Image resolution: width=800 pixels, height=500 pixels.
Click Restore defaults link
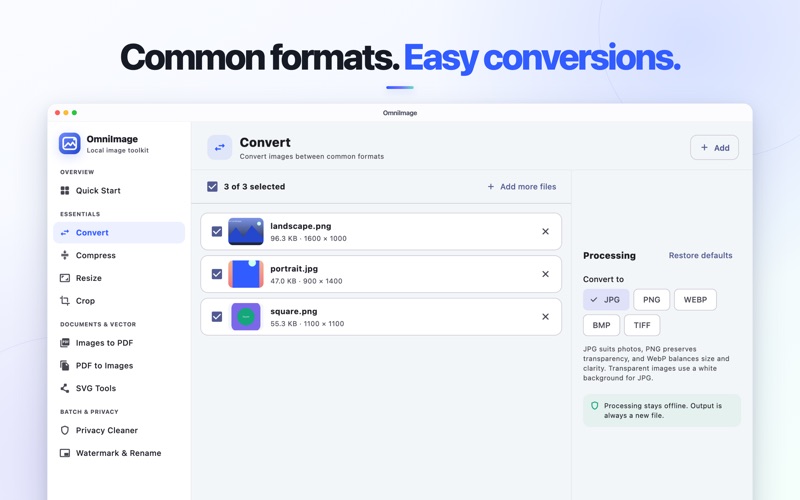[701, 255]
